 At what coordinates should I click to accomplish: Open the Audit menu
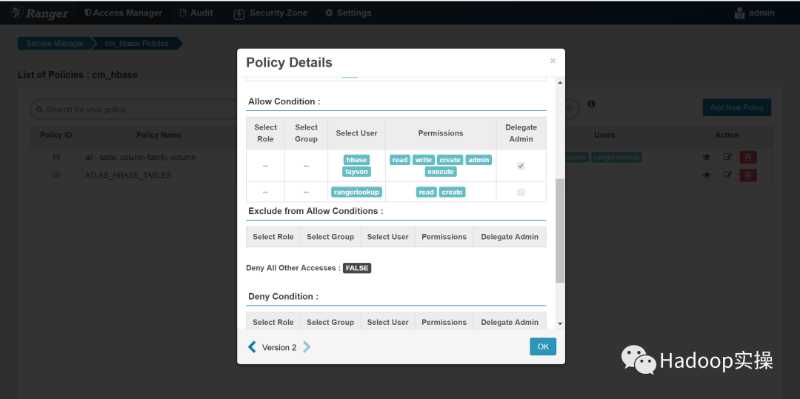pos(196,13)
